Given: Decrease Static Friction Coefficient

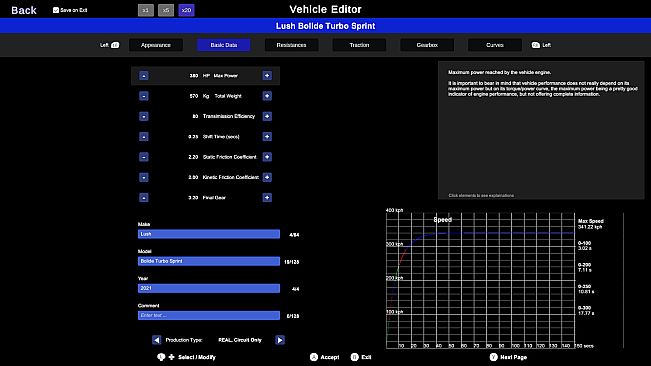Looking at the screenshot, I should (x=144, y=157).
